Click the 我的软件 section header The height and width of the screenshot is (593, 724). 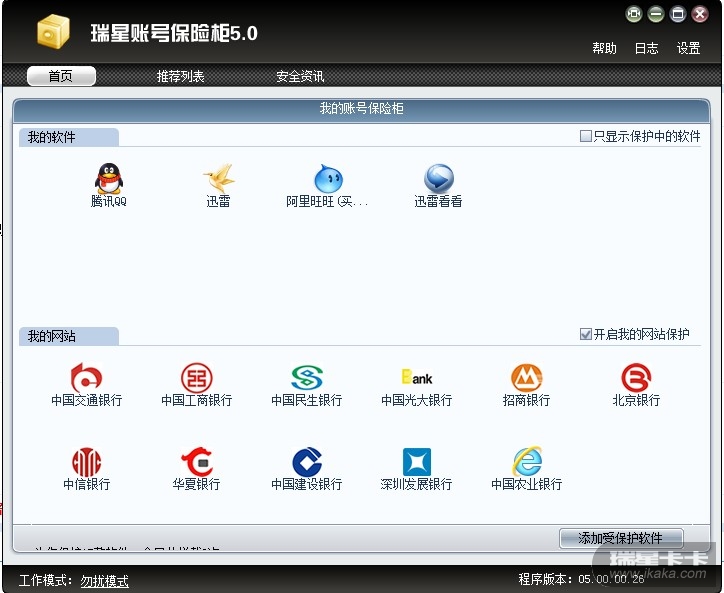[69, 137]
